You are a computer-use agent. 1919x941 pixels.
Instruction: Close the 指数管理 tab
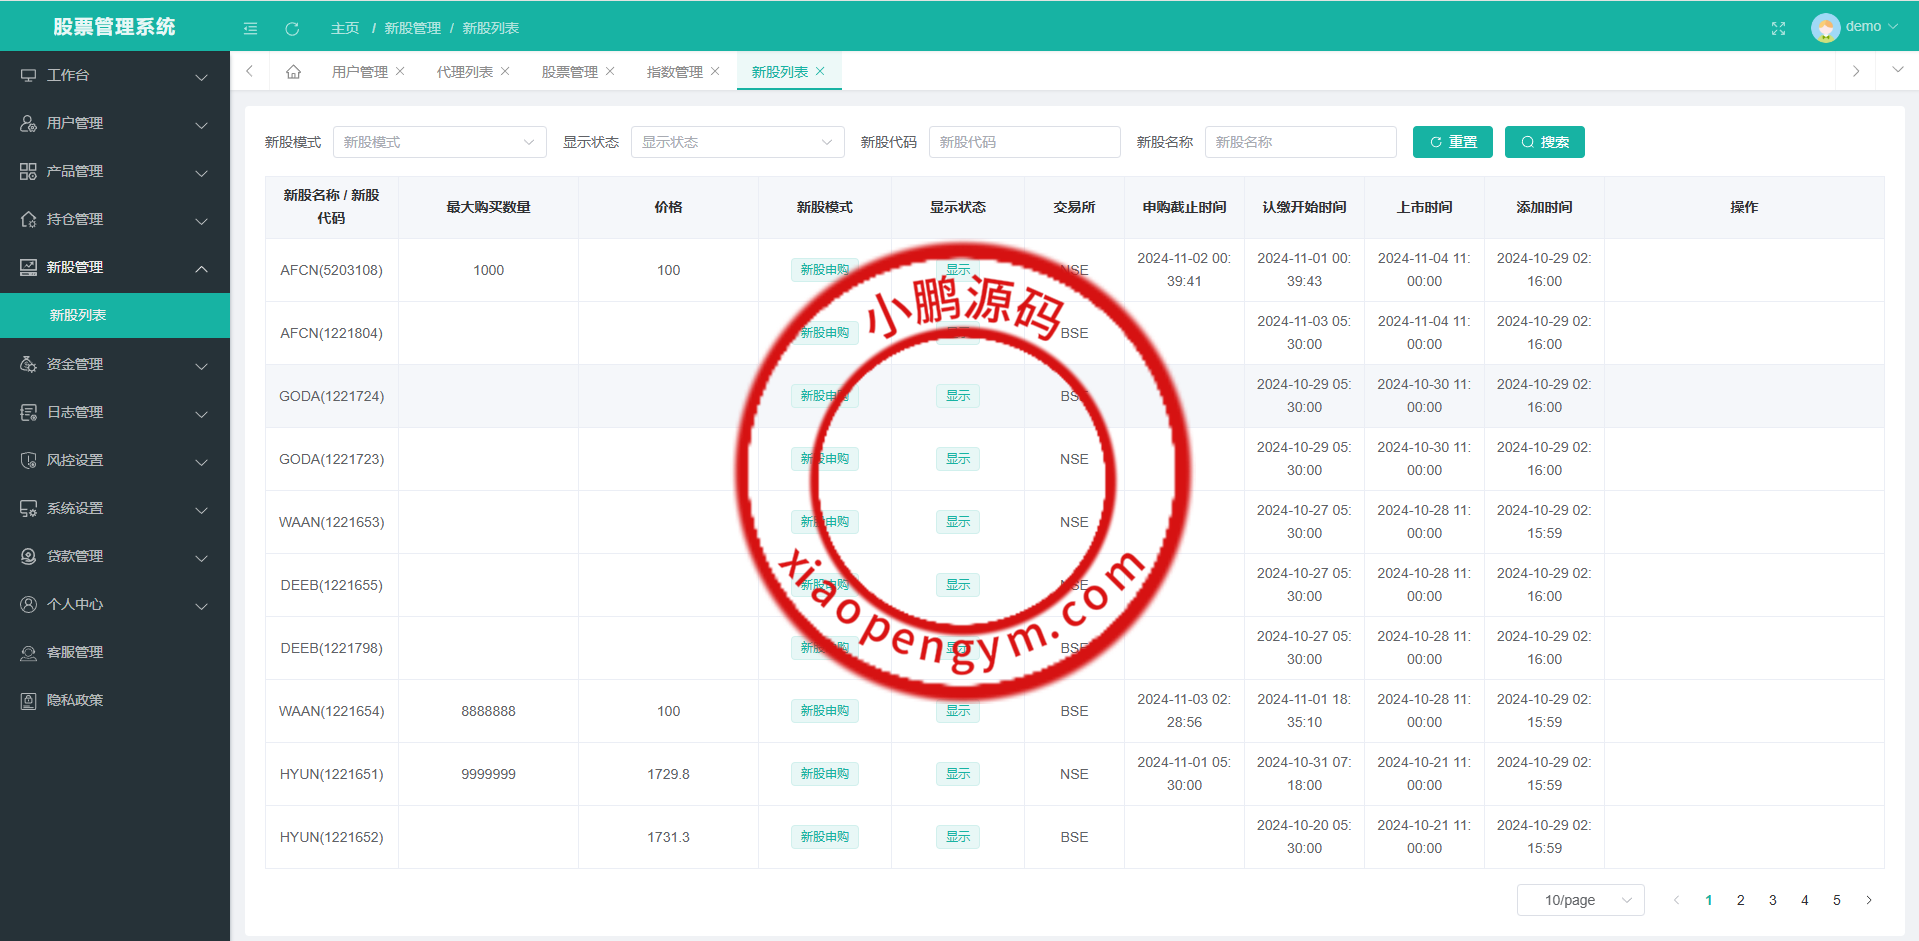pos(715,71)
